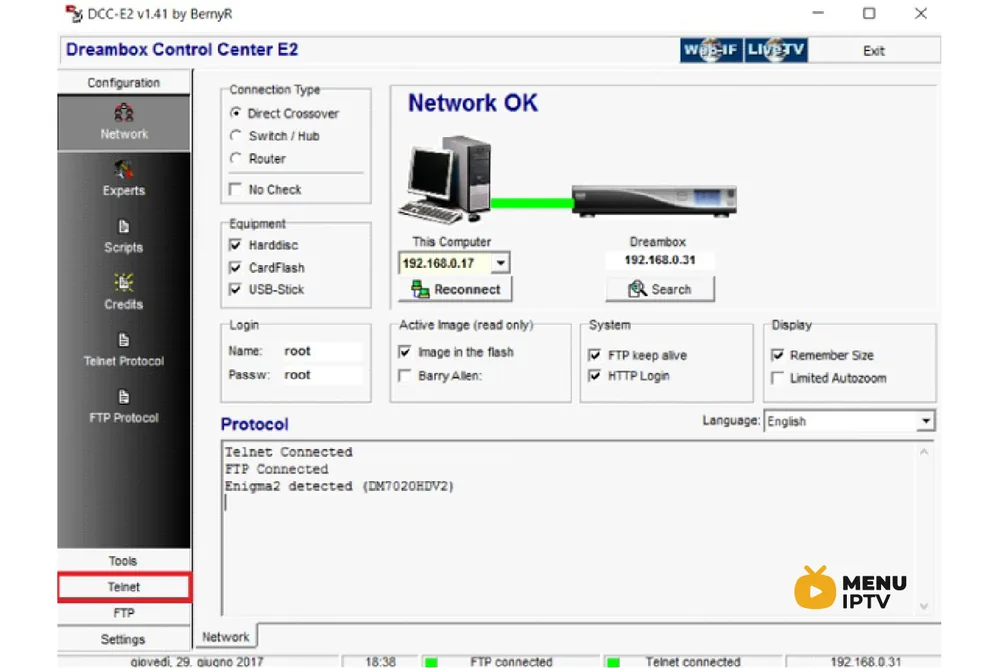The height and width of the screenshot is (668, 1000).
Task: Click the This Computer PC image
Action: tap(446, 179)
